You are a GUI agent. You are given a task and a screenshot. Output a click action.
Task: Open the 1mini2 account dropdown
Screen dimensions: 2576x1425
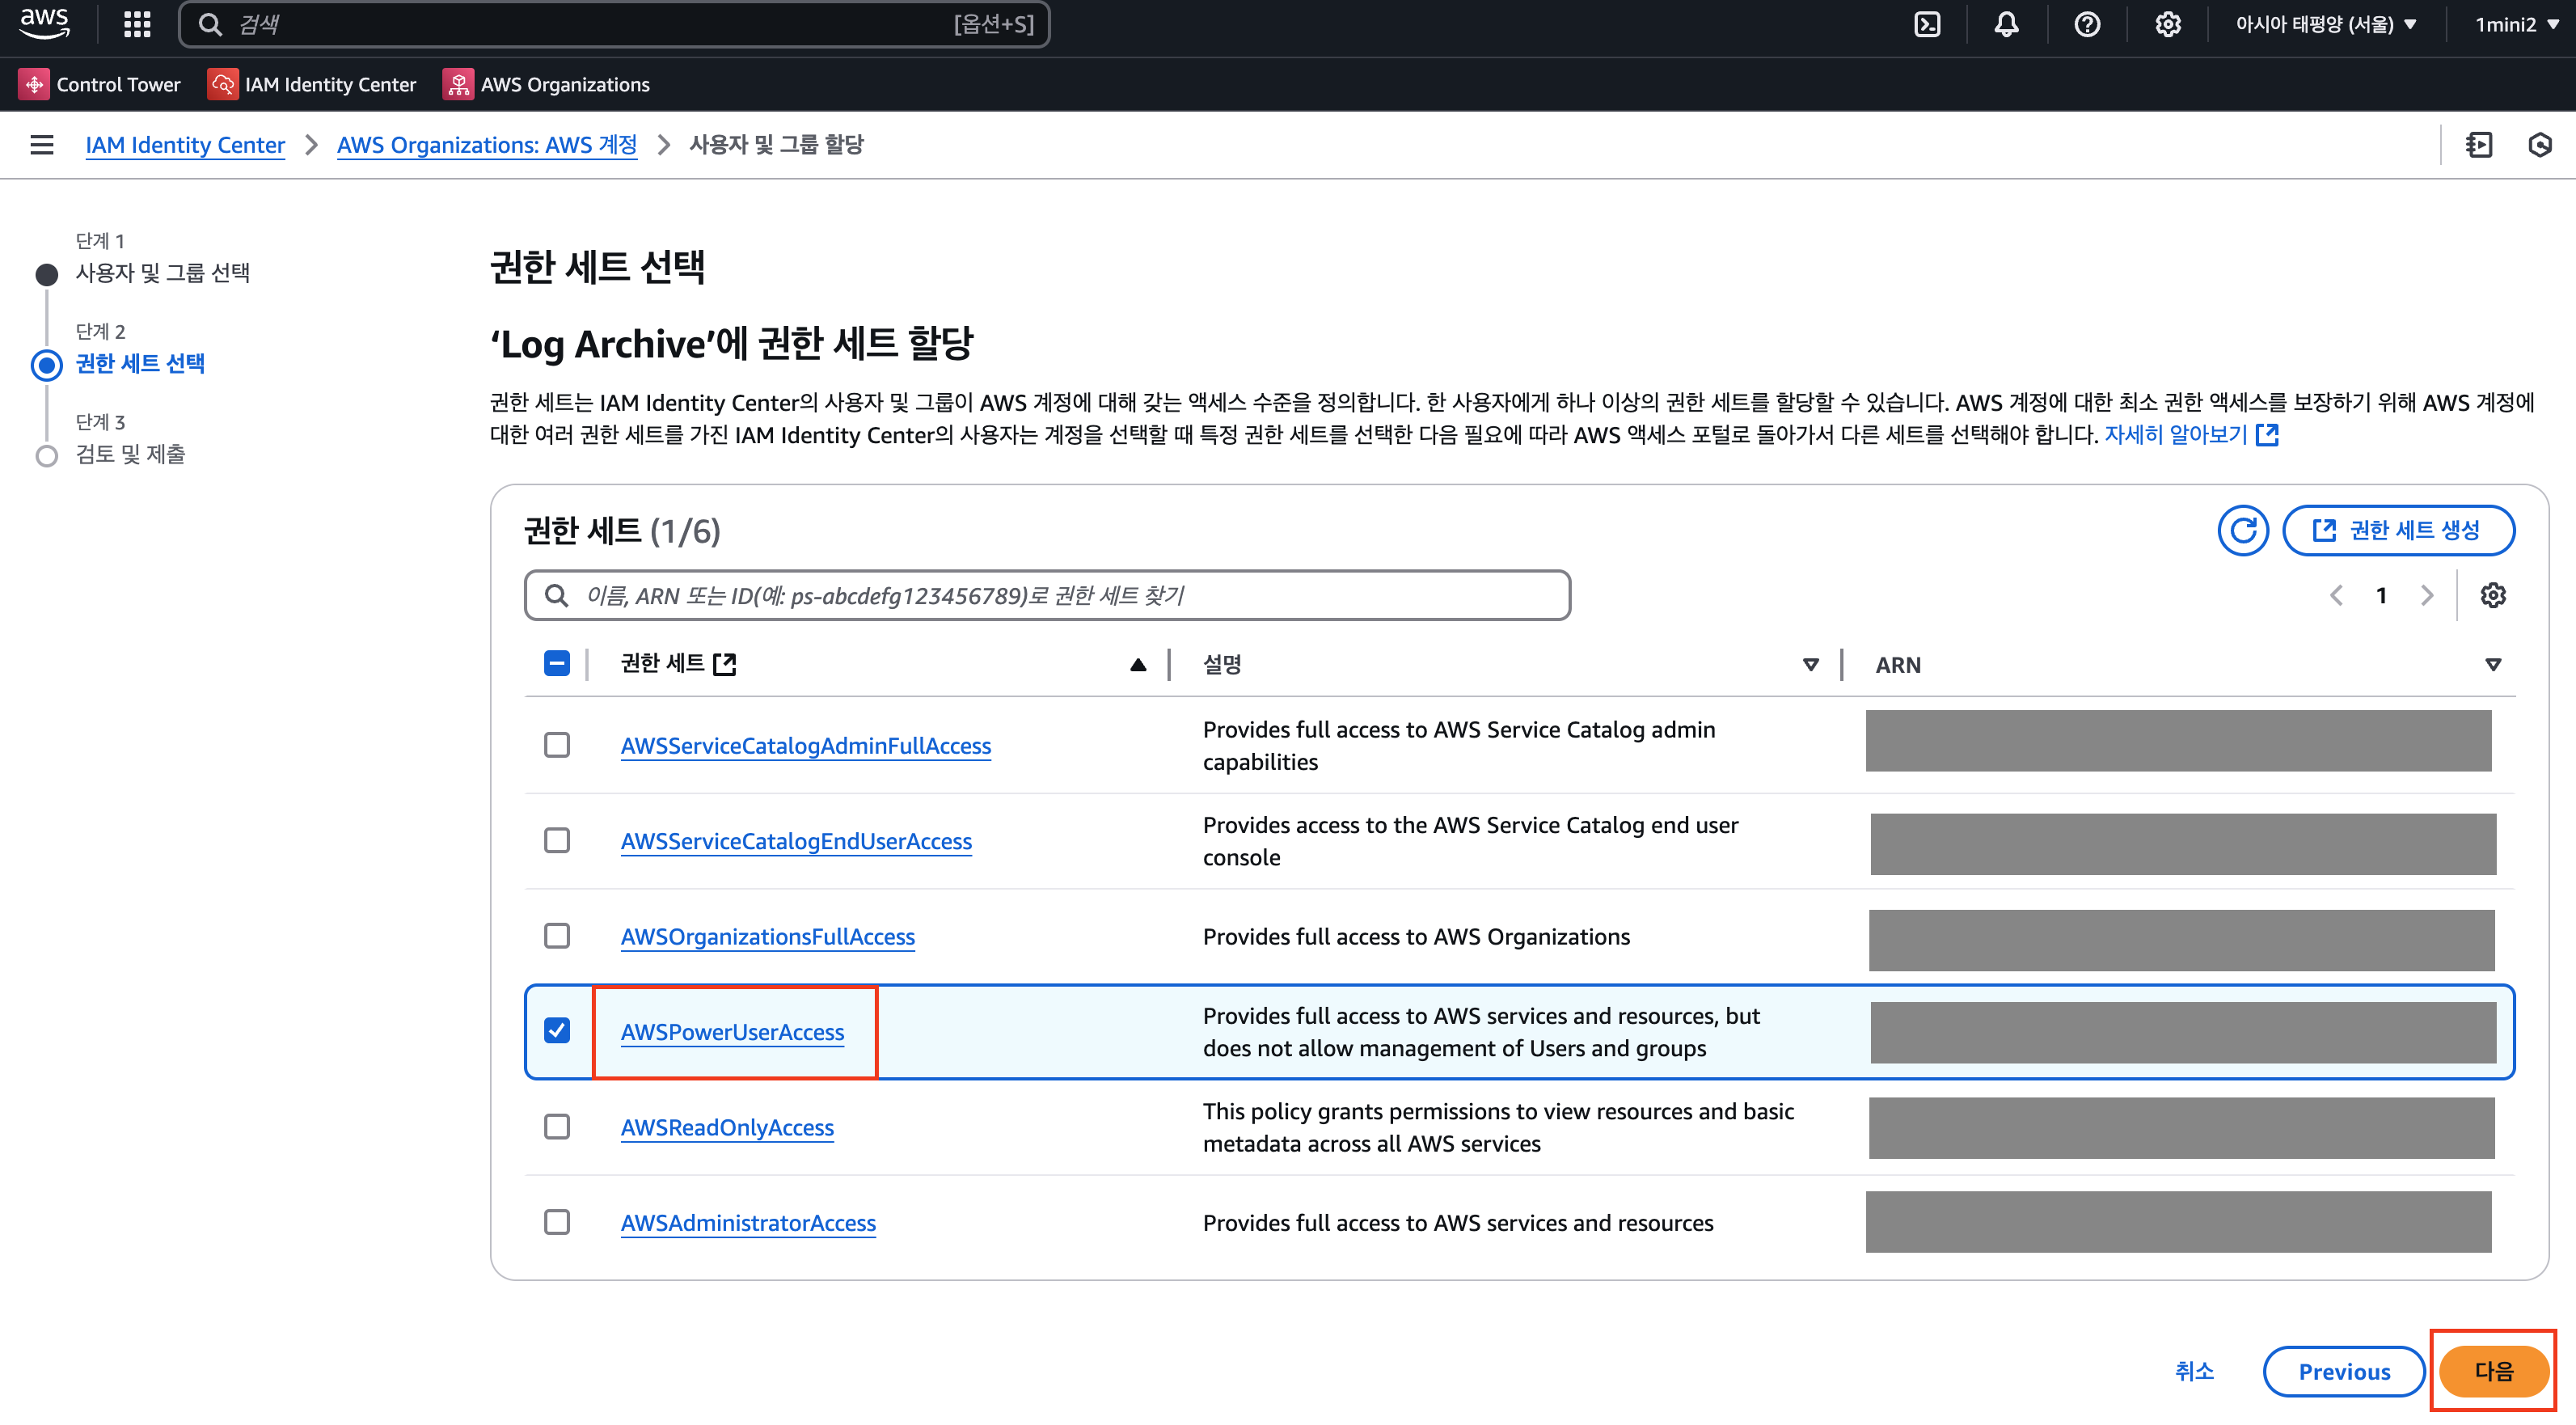click(x=2515, y=24)
